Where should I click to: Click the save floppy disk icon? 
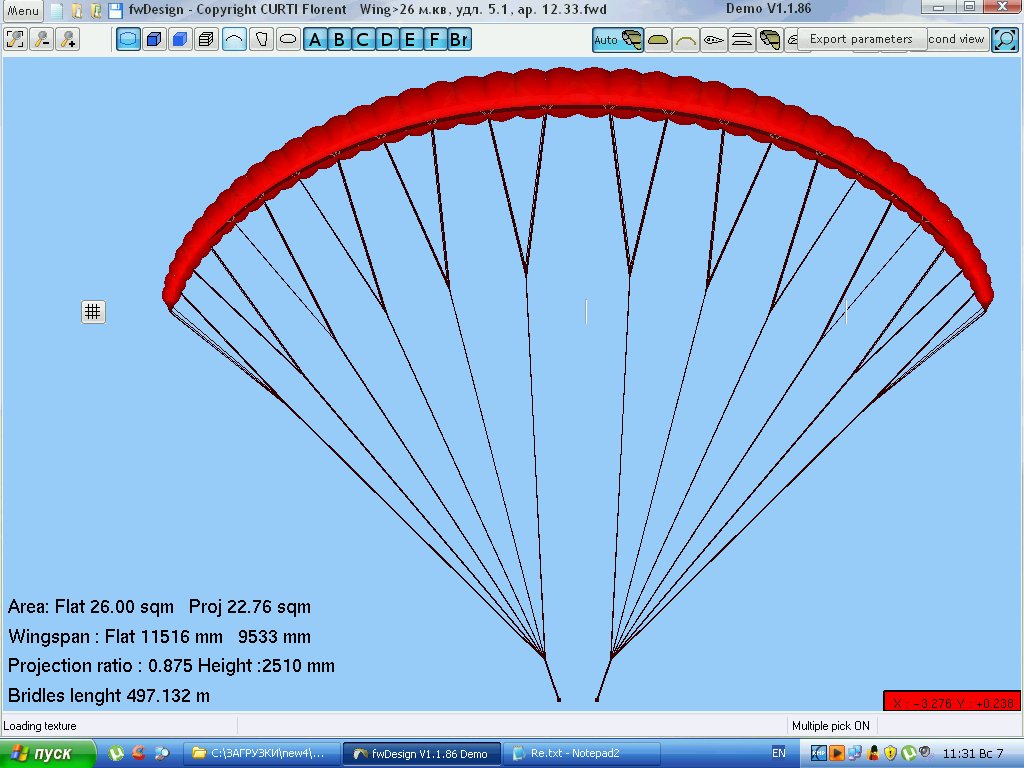coord(115,11)
